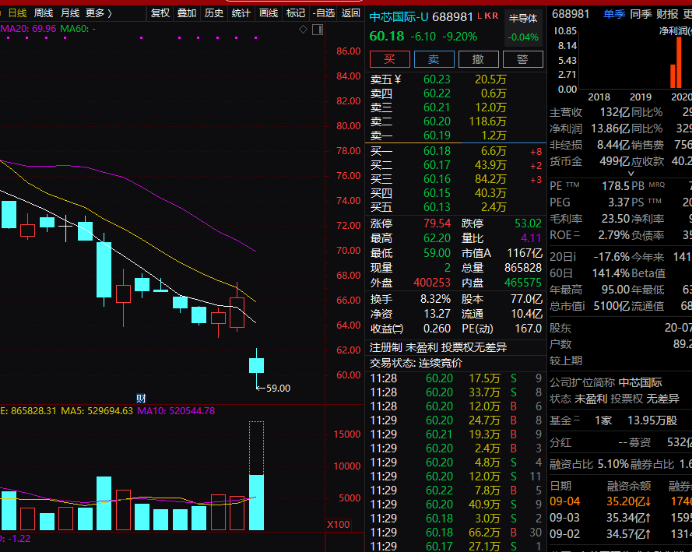Click the MA5: 529694.63 volume label
This screenshot has height=552, width=693.
[x=97, y=411]
